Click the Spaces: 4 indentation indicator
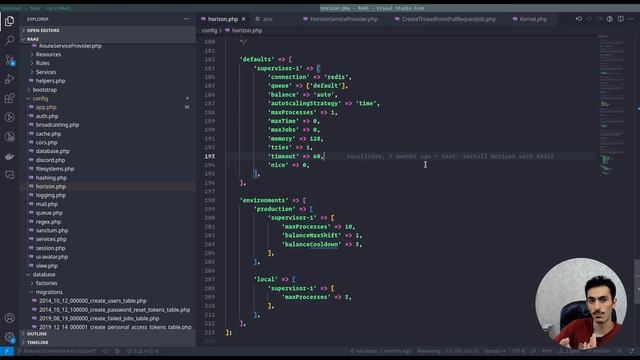640x360 pixels. [495, 351]
